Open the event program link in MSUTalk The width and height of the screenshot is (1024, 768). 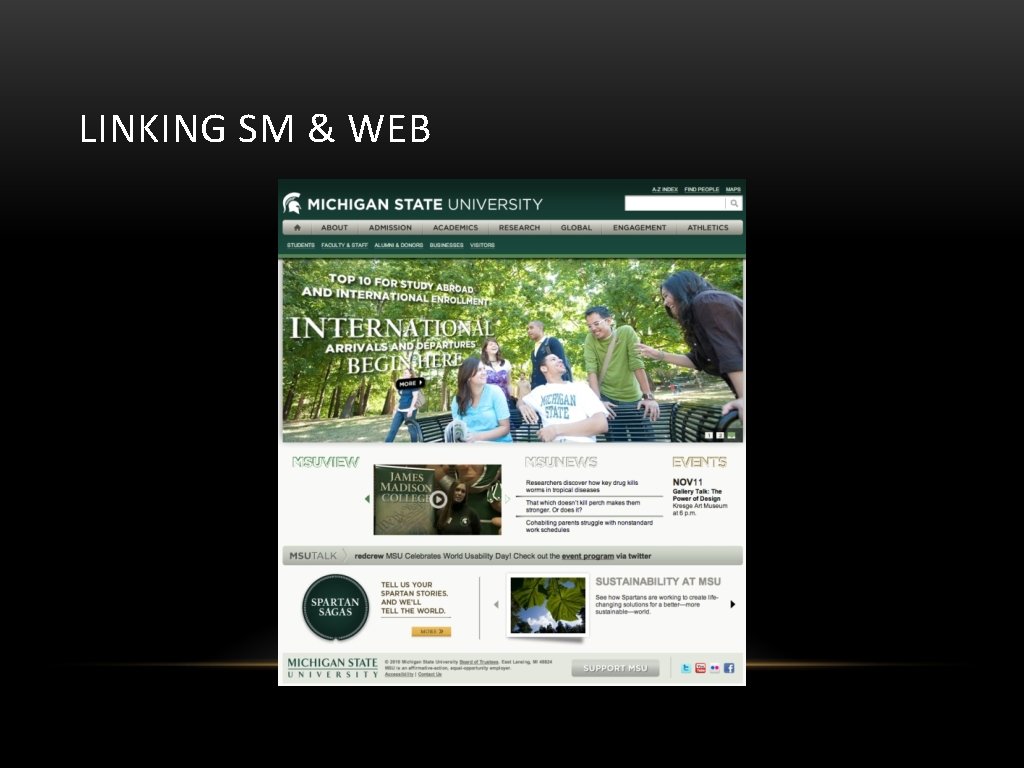pos(588,556)
